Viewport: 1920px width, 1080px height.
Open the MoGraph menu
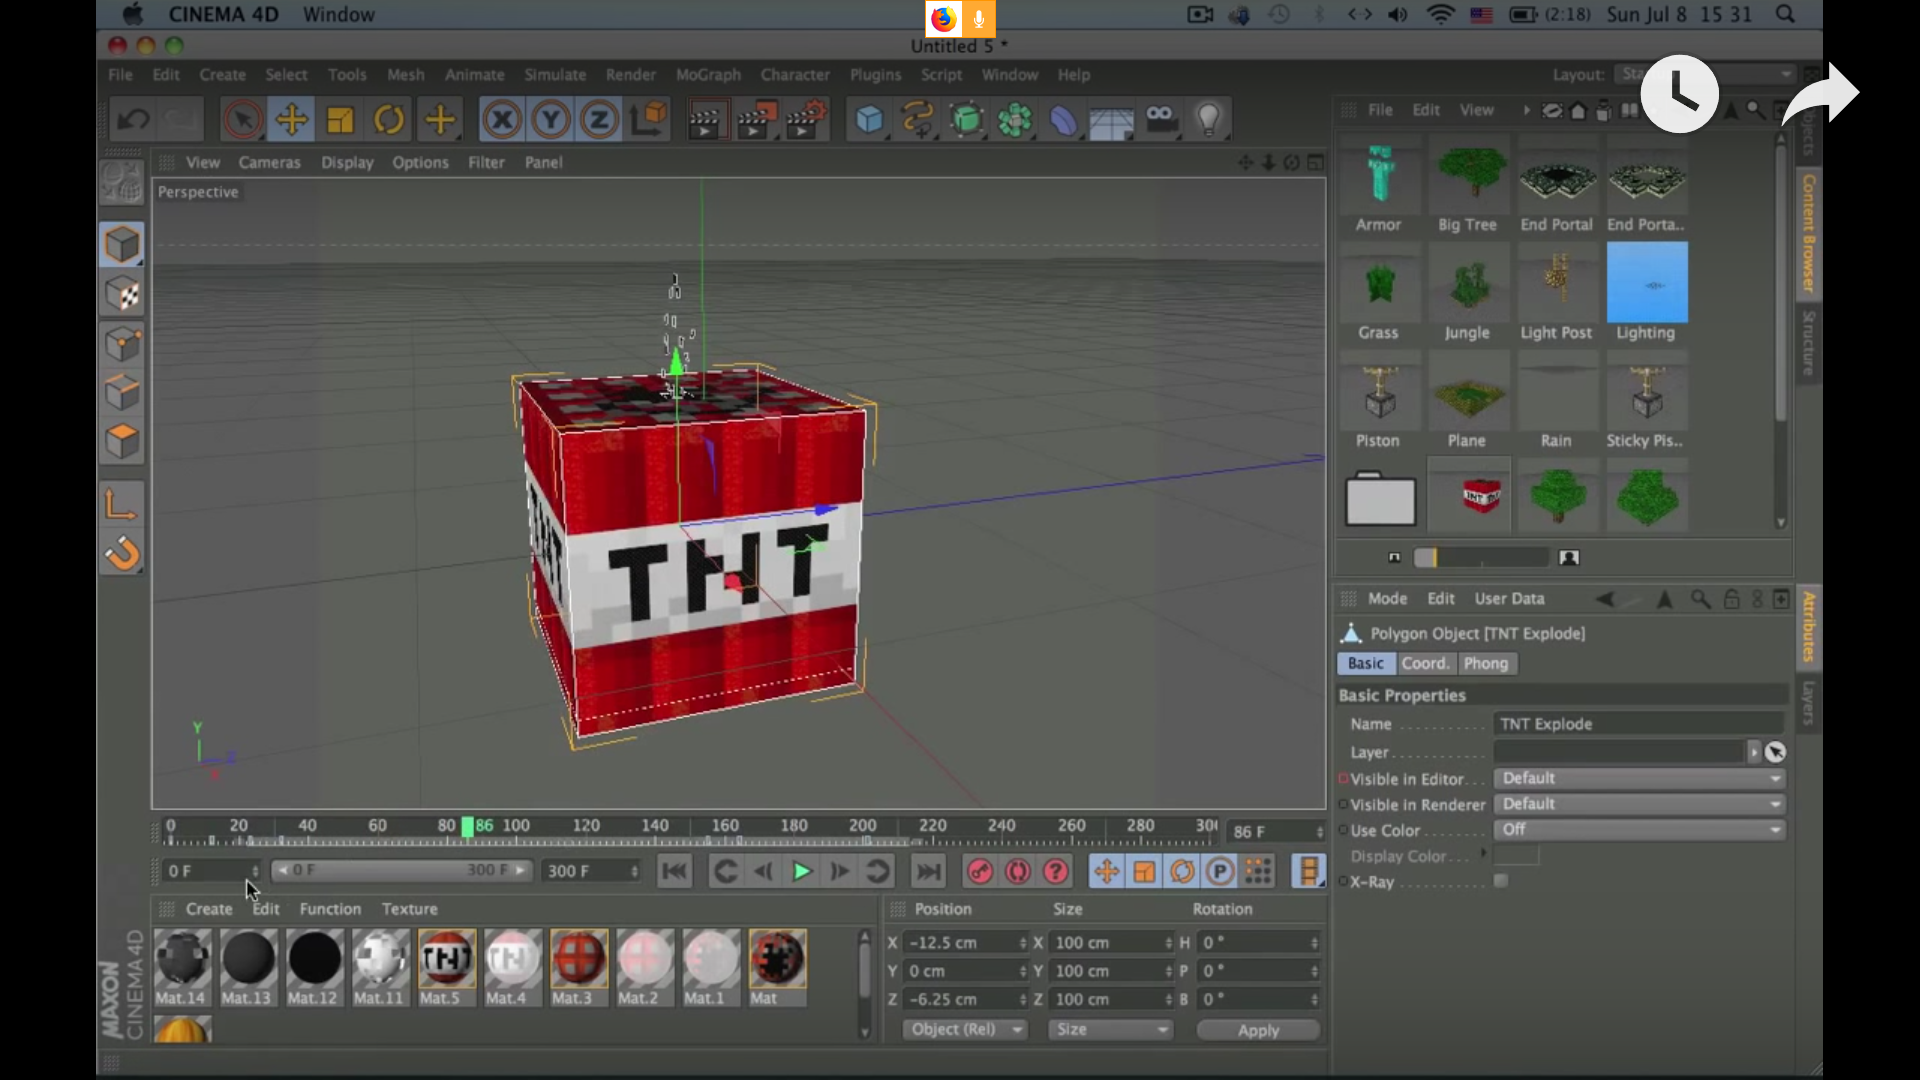point(708,75)
